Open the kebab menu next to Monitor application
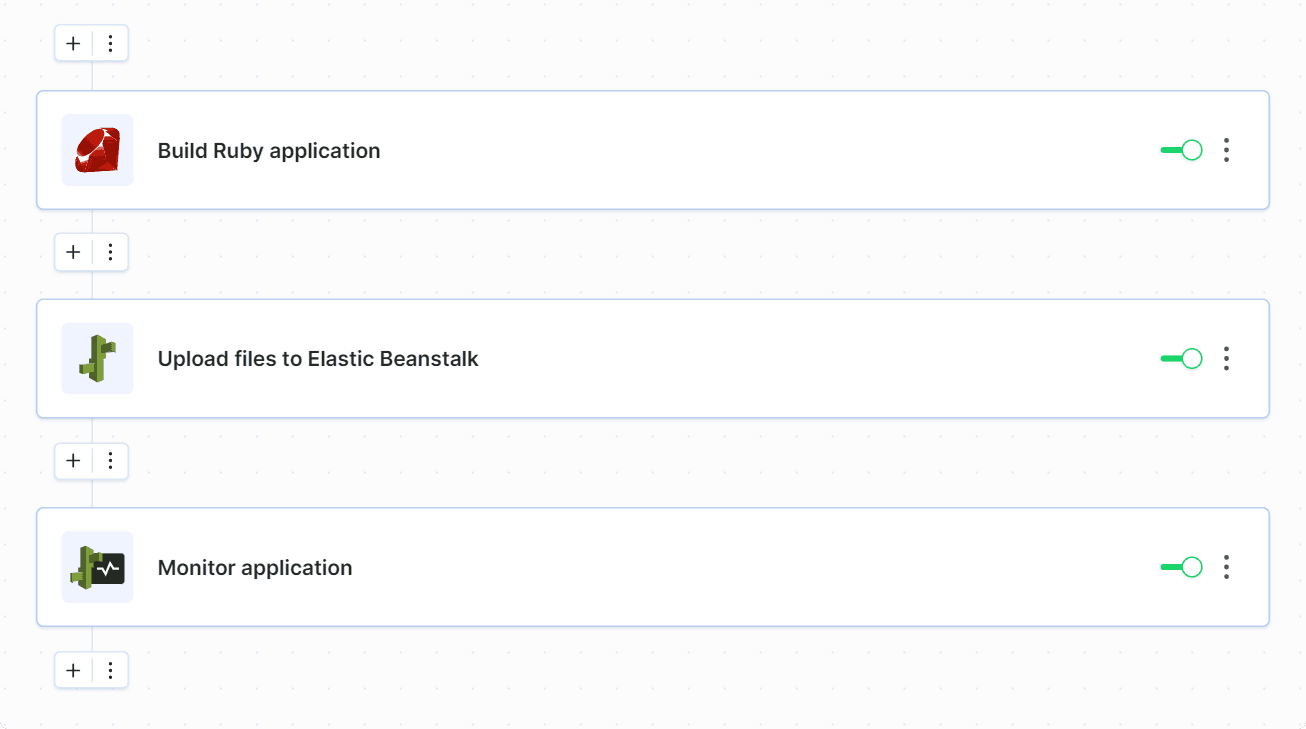Screen dimensions: 1306x729 click(x=1226, y=567)
